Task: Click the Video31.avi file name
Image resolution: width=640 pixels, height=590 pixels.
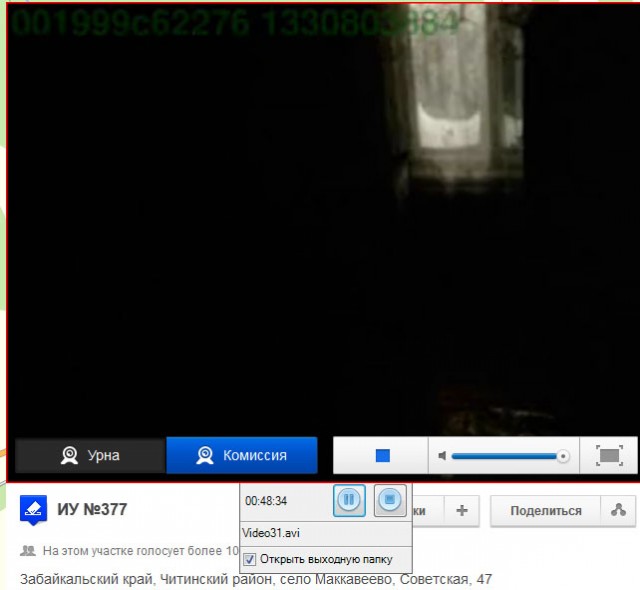Action: point(271,533)
